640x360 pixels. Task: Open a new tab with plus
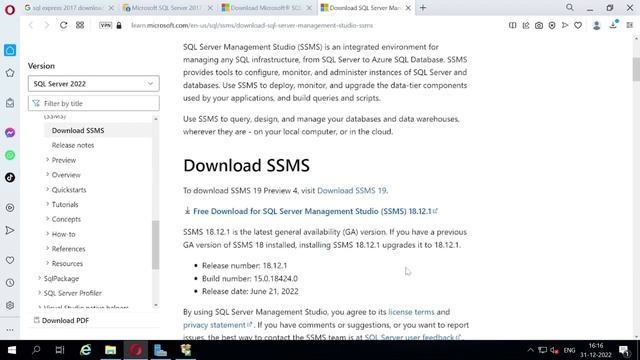[x=423, y=8]
